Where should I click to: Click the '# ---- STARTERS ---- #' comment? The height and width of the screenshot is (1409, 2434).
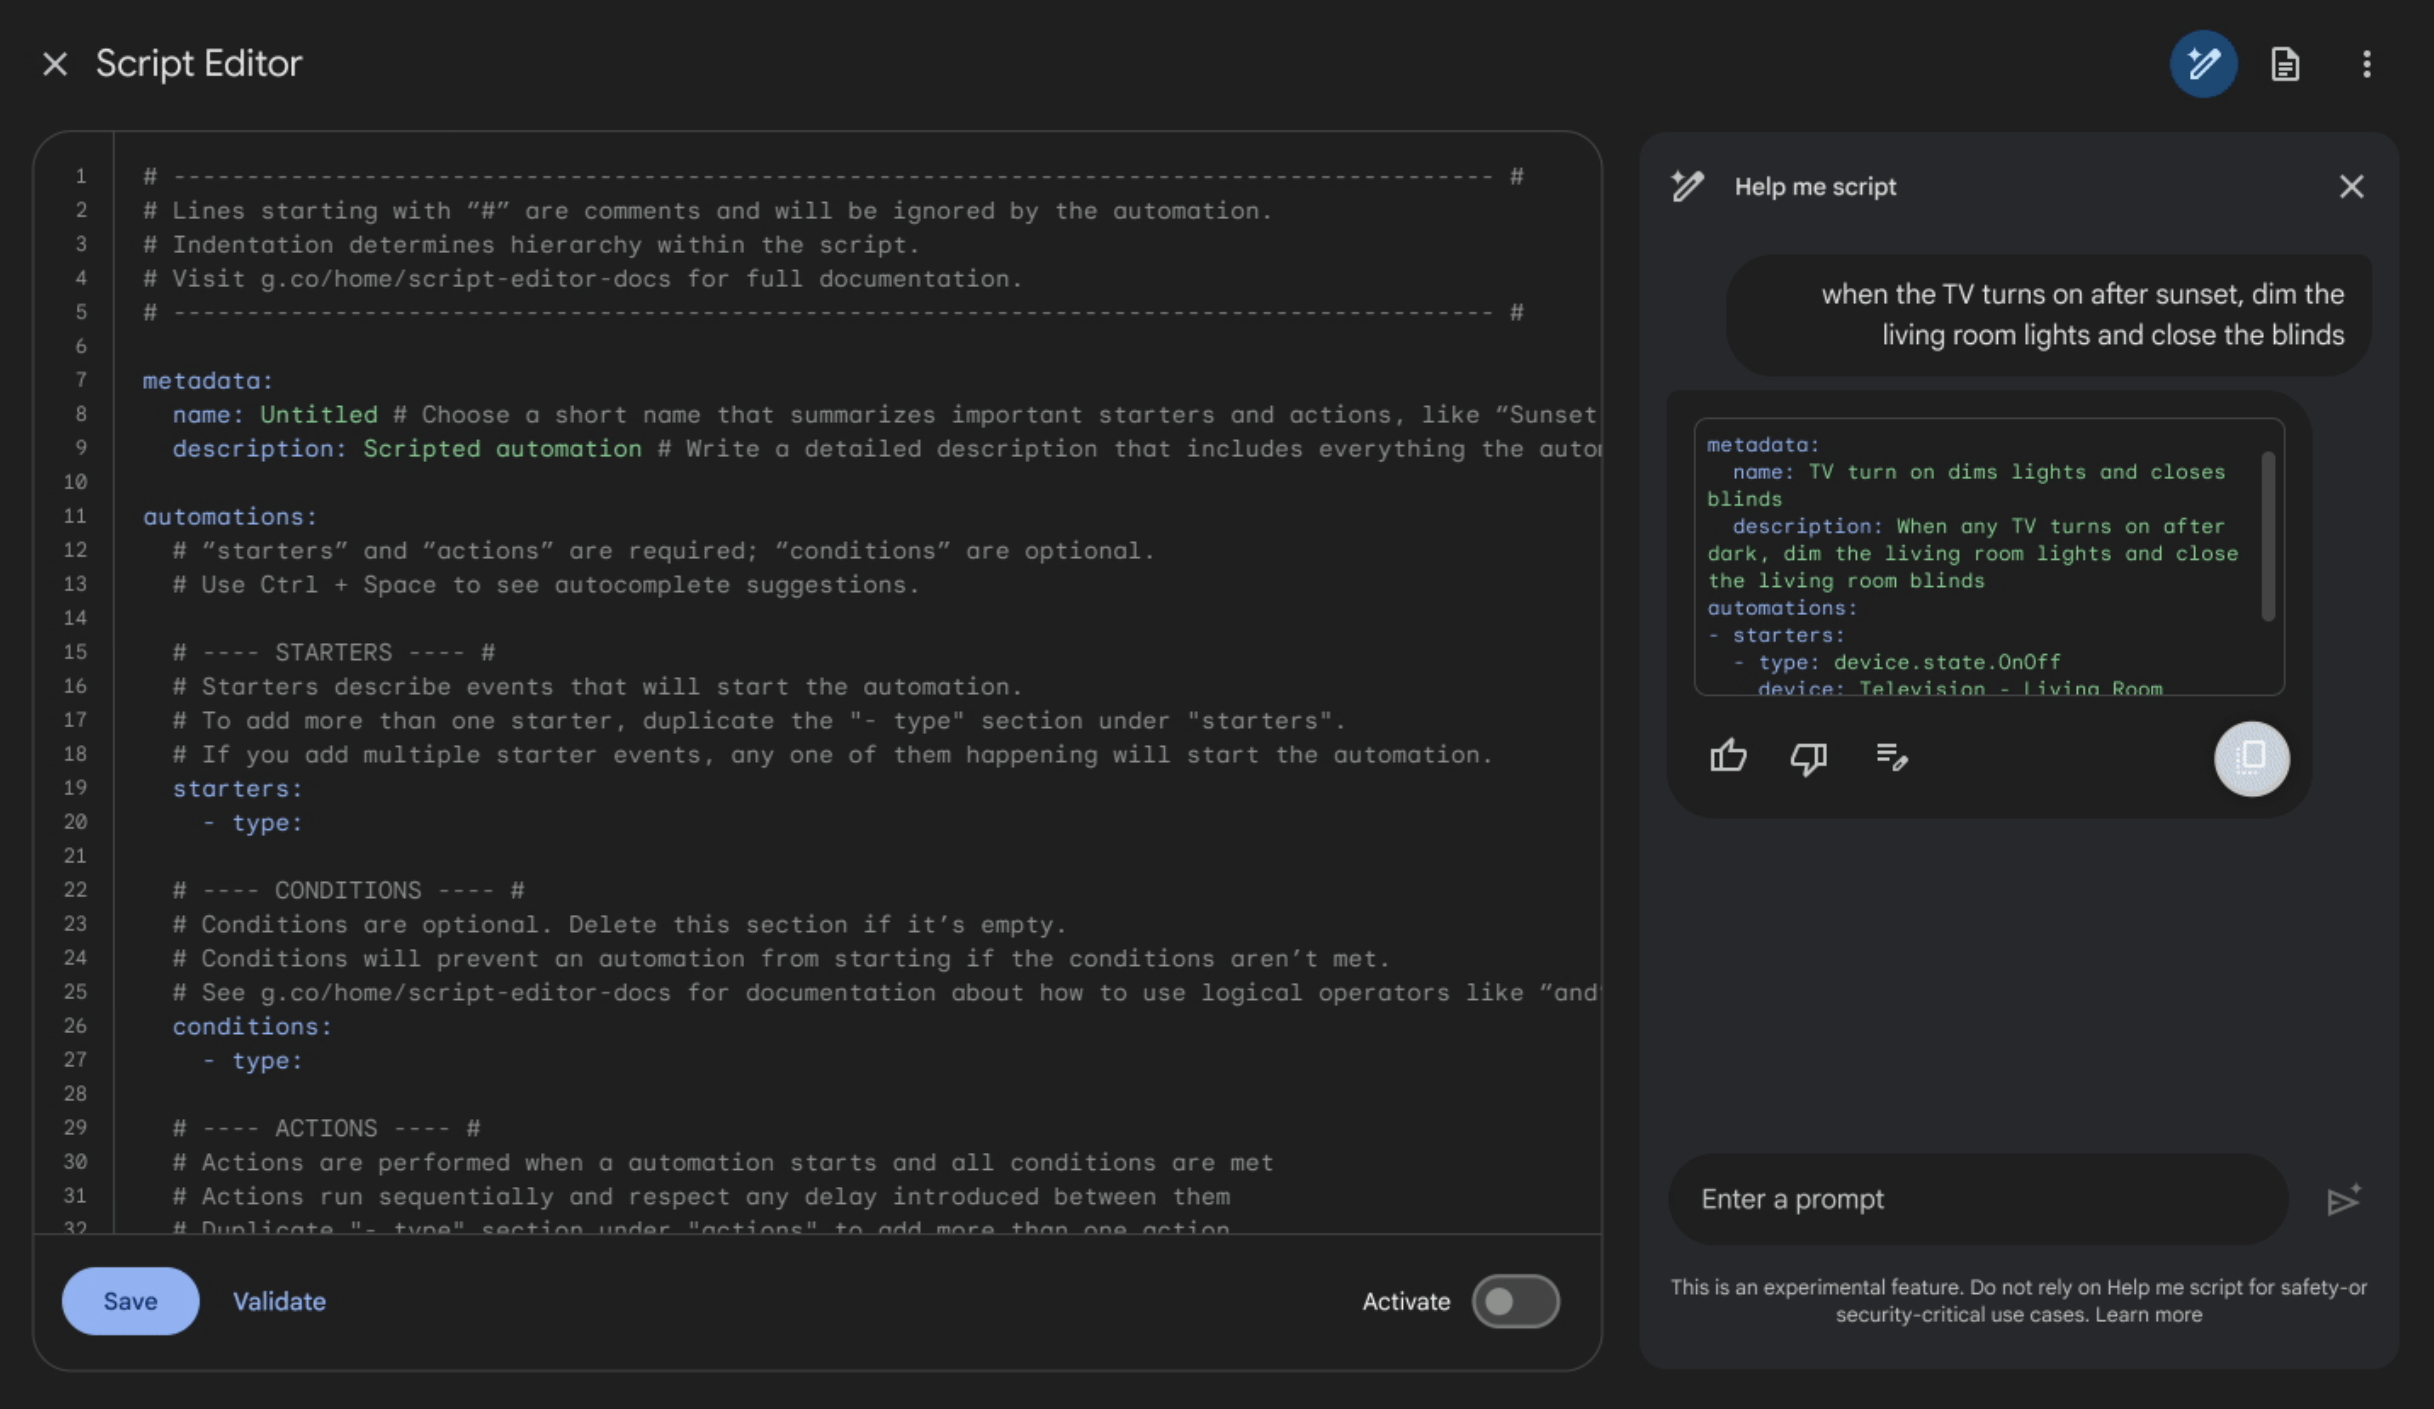click(334, 653)
